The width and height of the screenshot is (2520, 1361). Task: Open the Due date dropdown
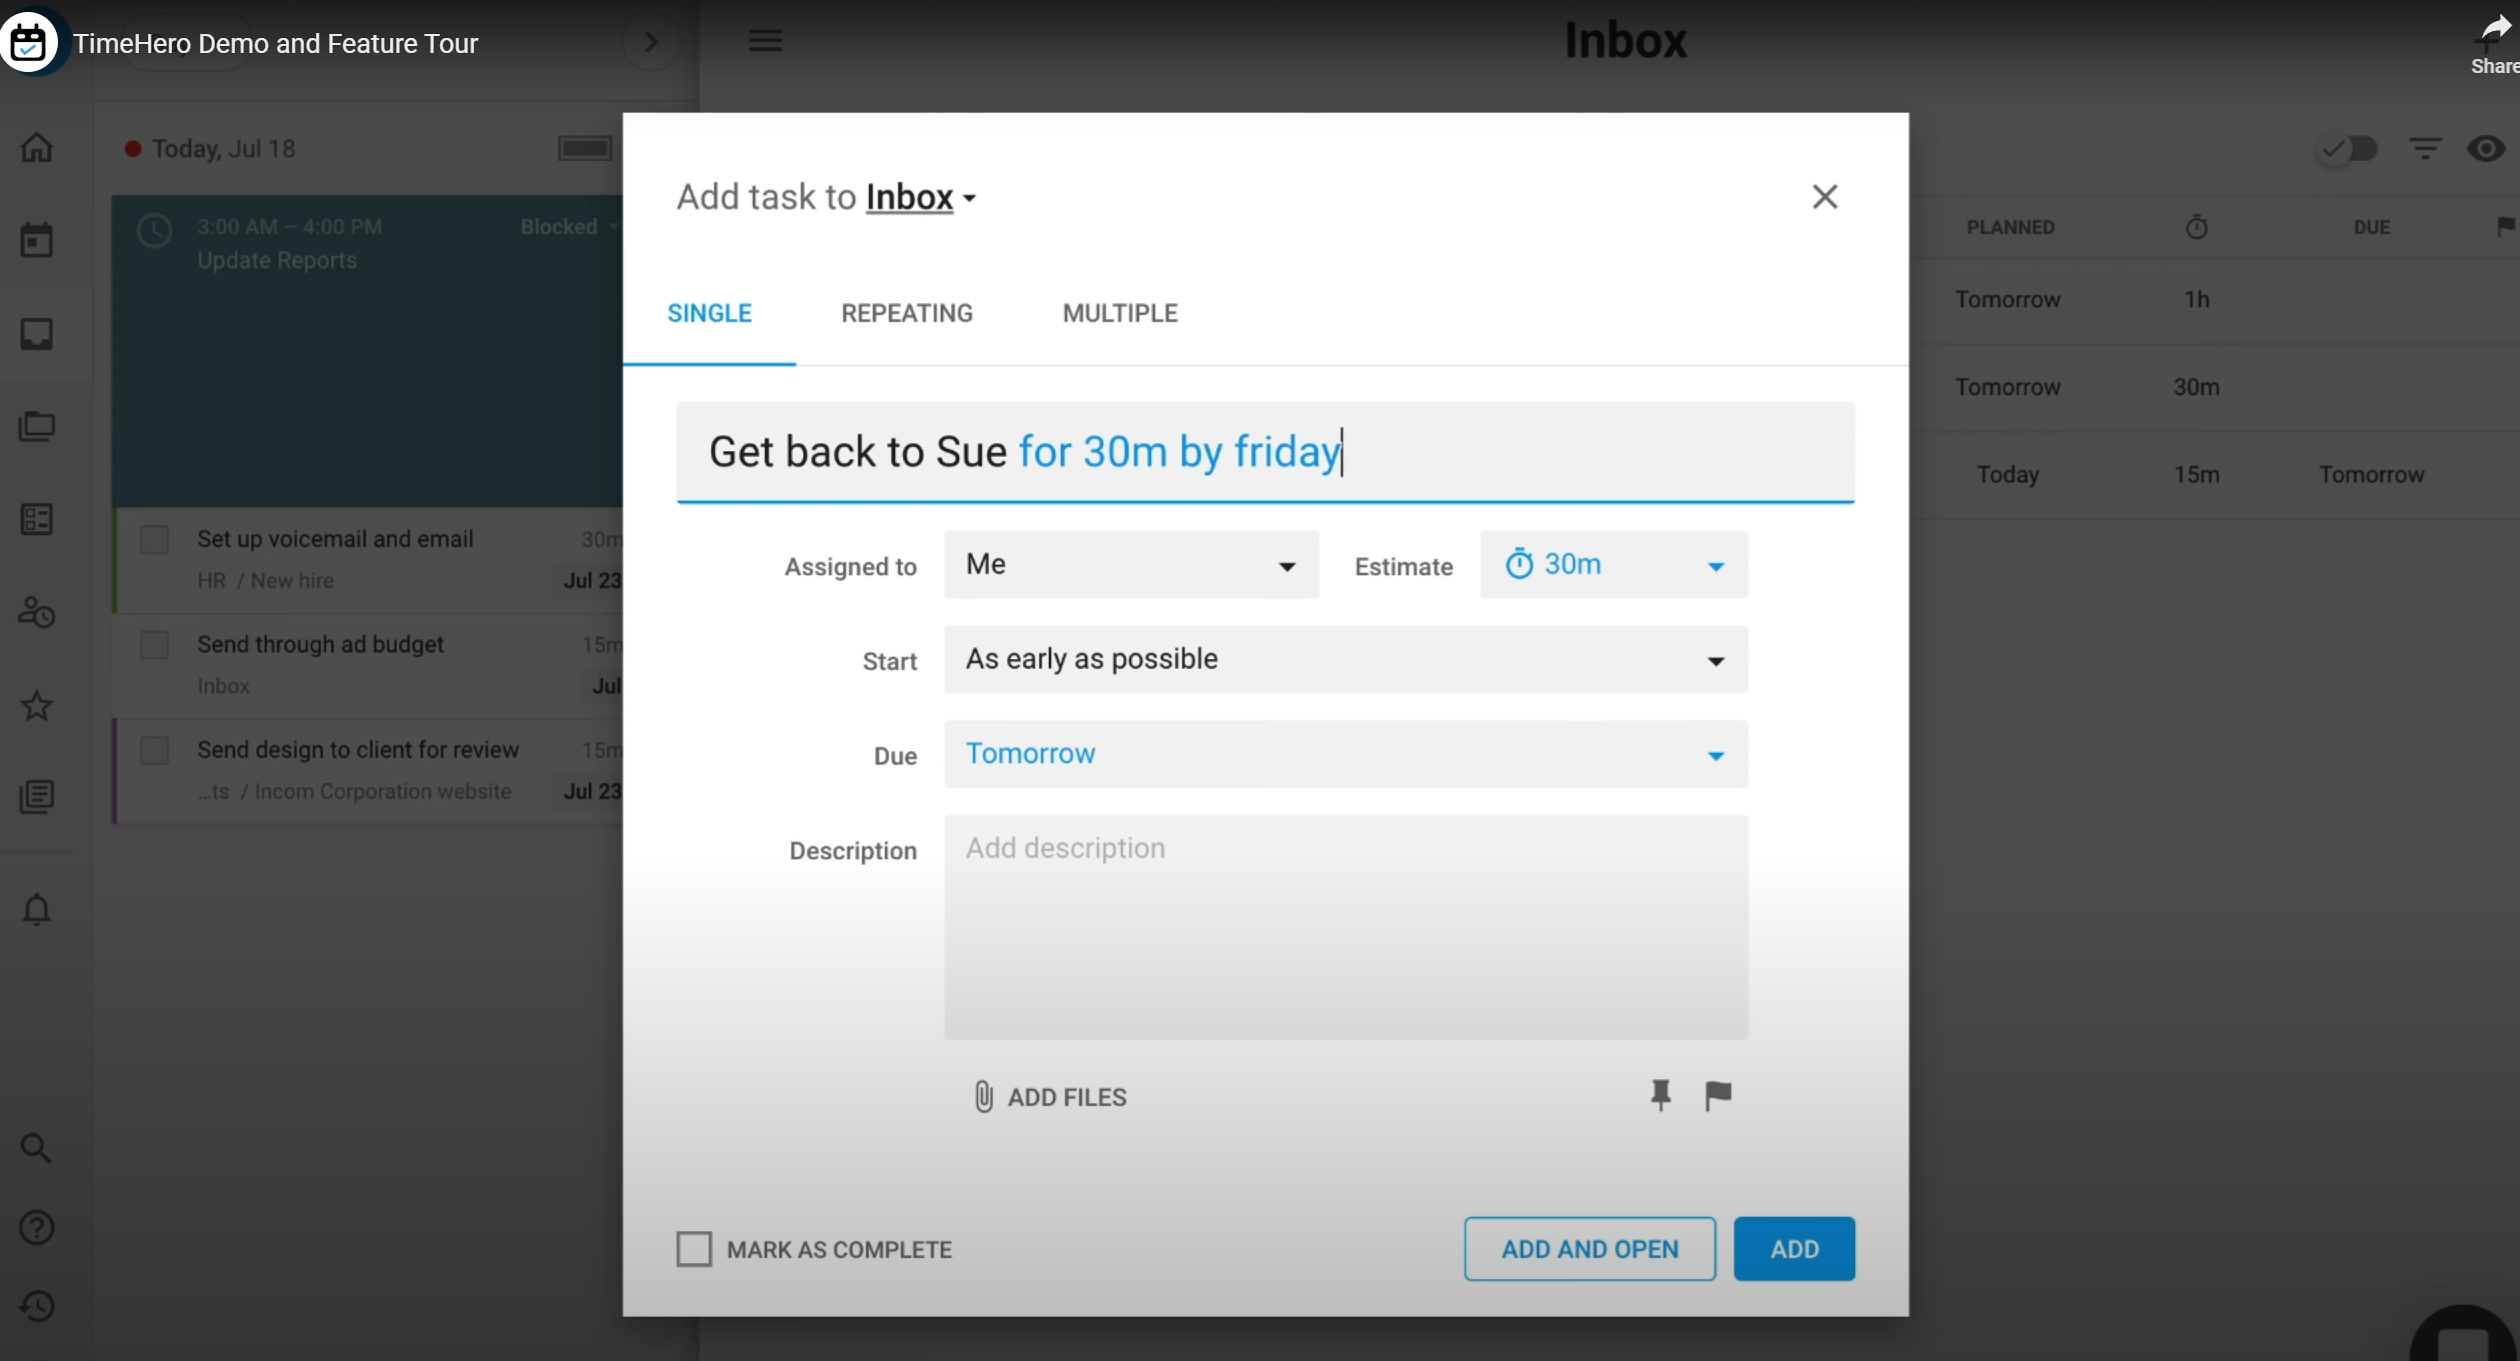point(1345,754)
